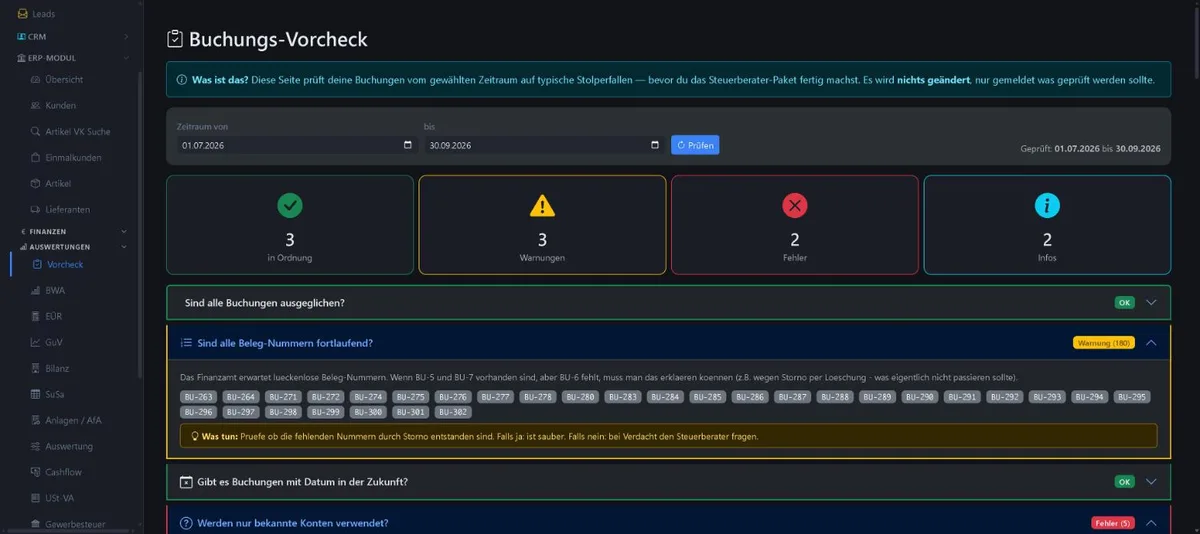Open the Leads sidebar icon
This screenshot has height=534, width=1200.
pyautogui.click(x=23, y=14)
